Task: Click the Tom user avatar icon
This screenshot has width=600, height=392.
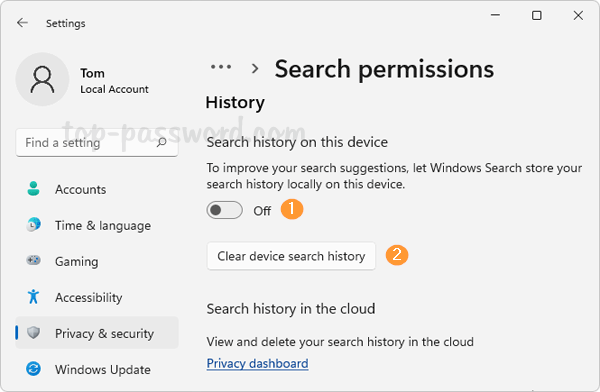Action: [x=42, y=79]
